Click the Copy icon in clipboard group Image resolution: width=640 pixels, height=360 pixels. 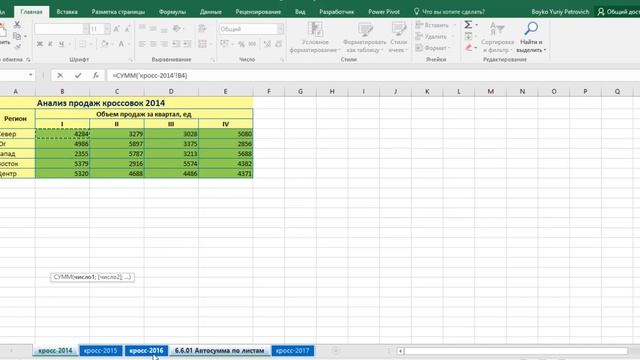(17, 36)
